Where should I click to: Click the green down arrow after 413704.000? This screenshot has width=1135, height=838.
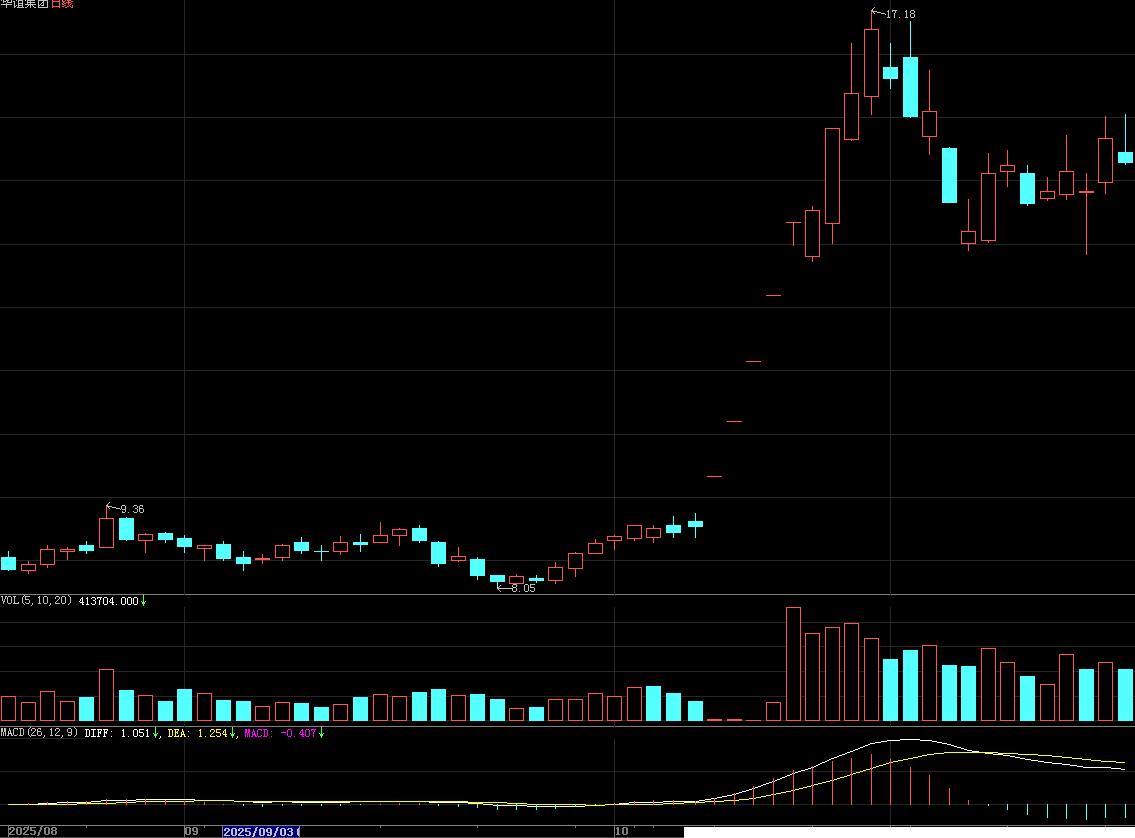[143, 601]
